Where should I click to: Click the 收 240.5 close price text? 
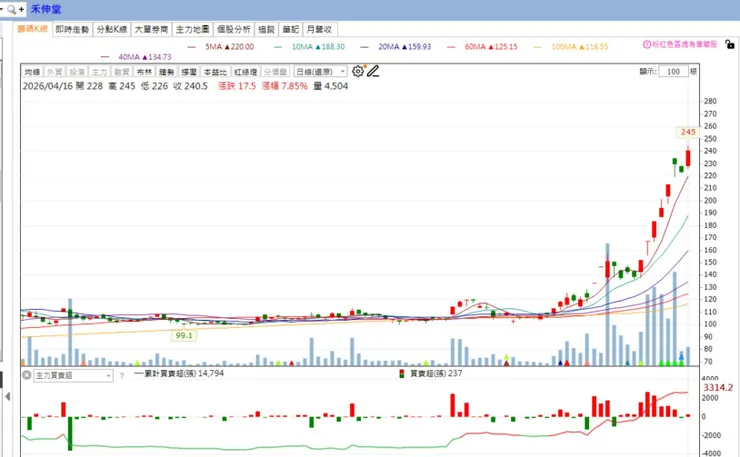coord(191,86)
